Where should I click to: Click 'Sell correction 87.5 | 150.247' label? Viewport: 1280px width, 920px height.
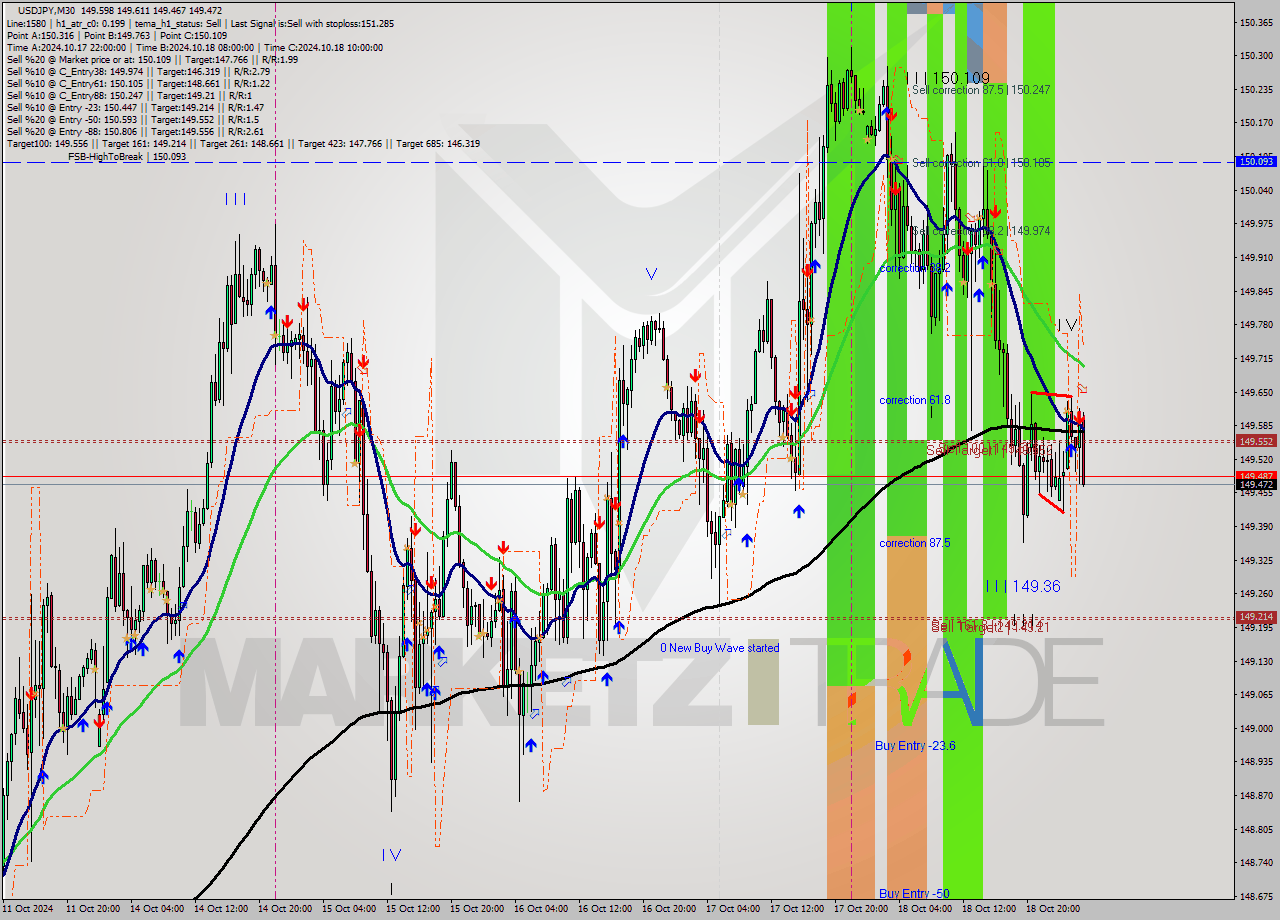click(x=981, y=90)
